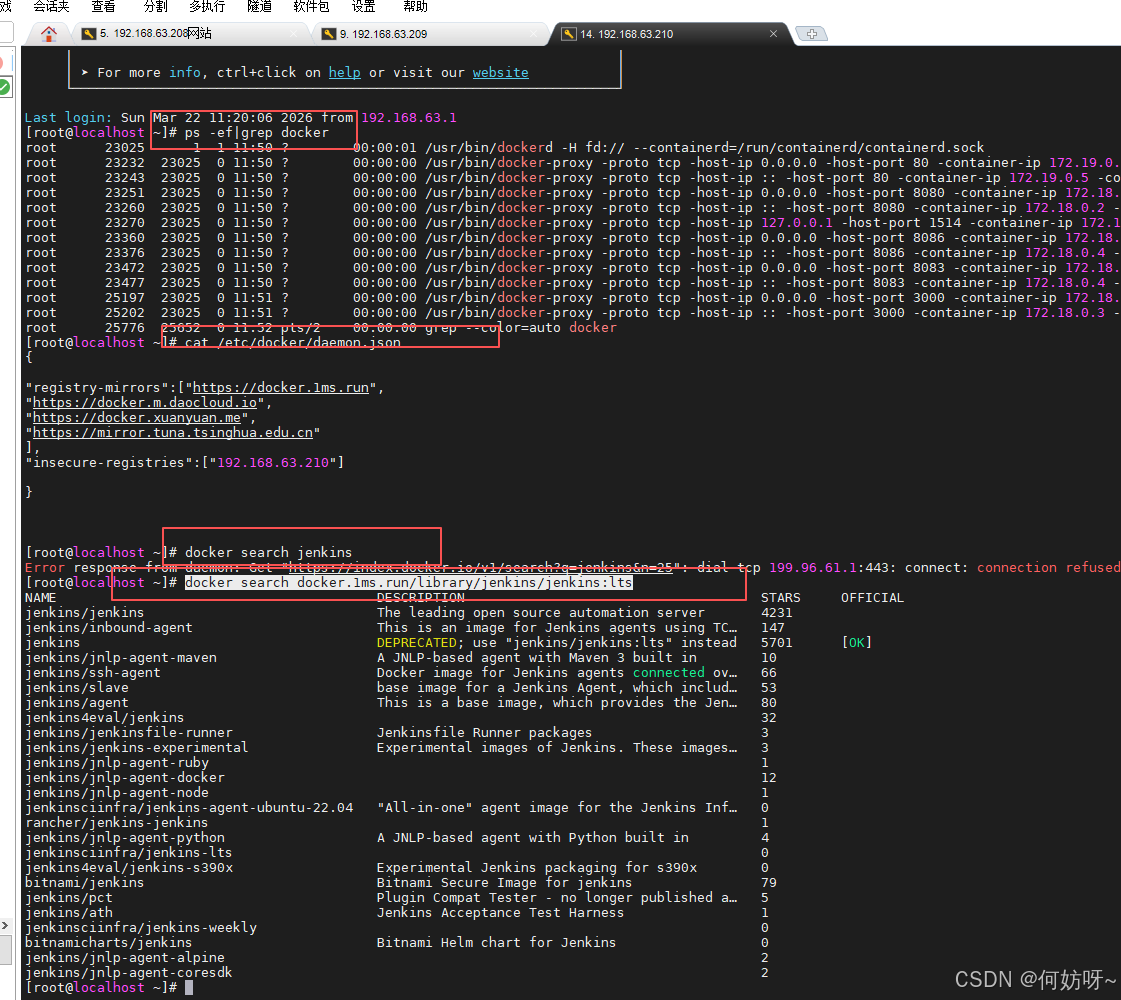Viewport: 1121px width, 1000px height.
Task: Click the bitnami/jenkins result name
Action: click(84, 883)
